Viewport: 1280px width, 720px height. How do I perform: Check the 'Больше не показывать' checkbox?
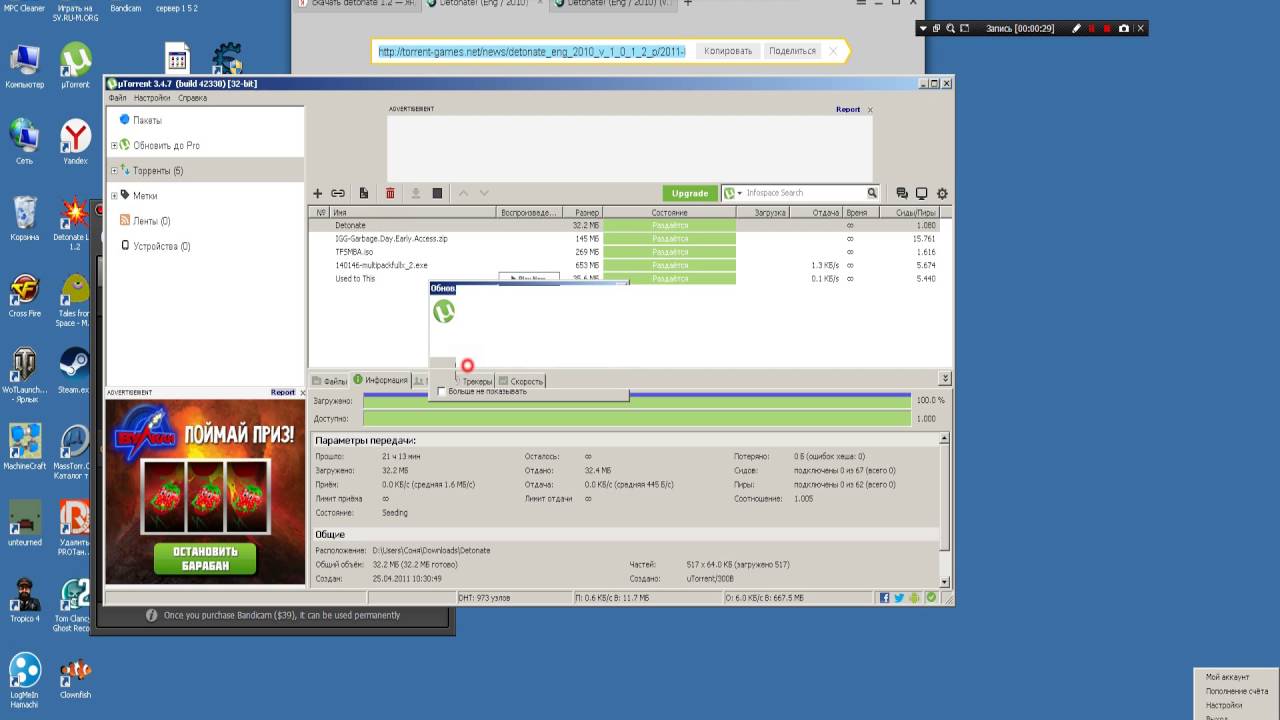tap(442, 391)
